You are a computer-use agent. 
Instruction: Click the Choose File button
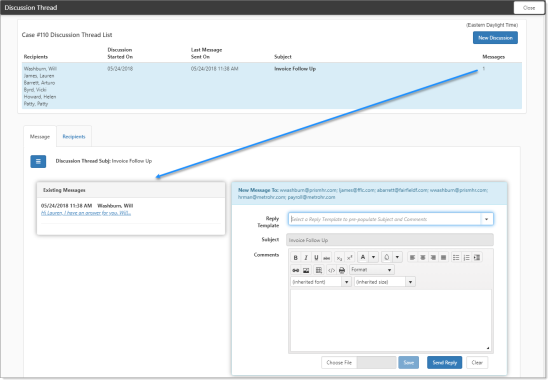pyautogui.click(x=339, y=363)
